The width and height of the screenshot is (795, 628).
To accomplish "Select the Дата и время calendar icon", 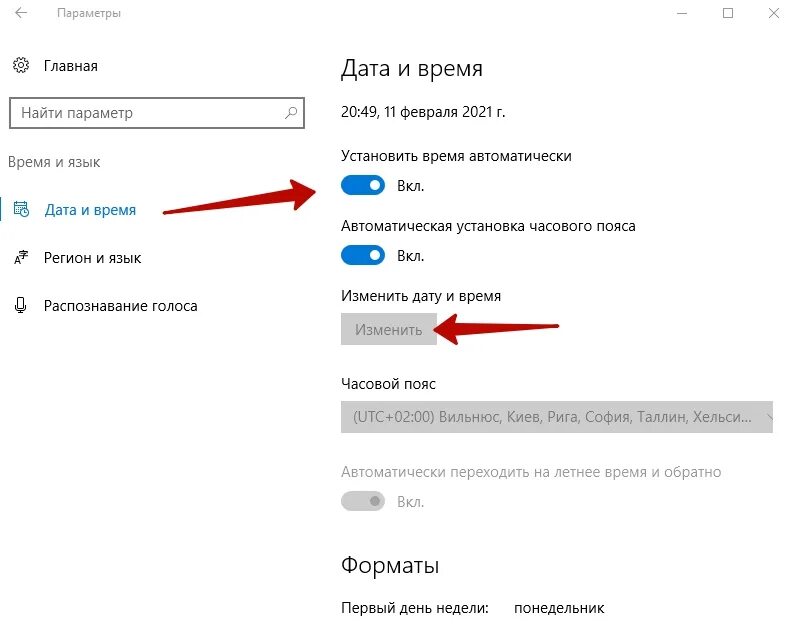I will tap(21, 209).
